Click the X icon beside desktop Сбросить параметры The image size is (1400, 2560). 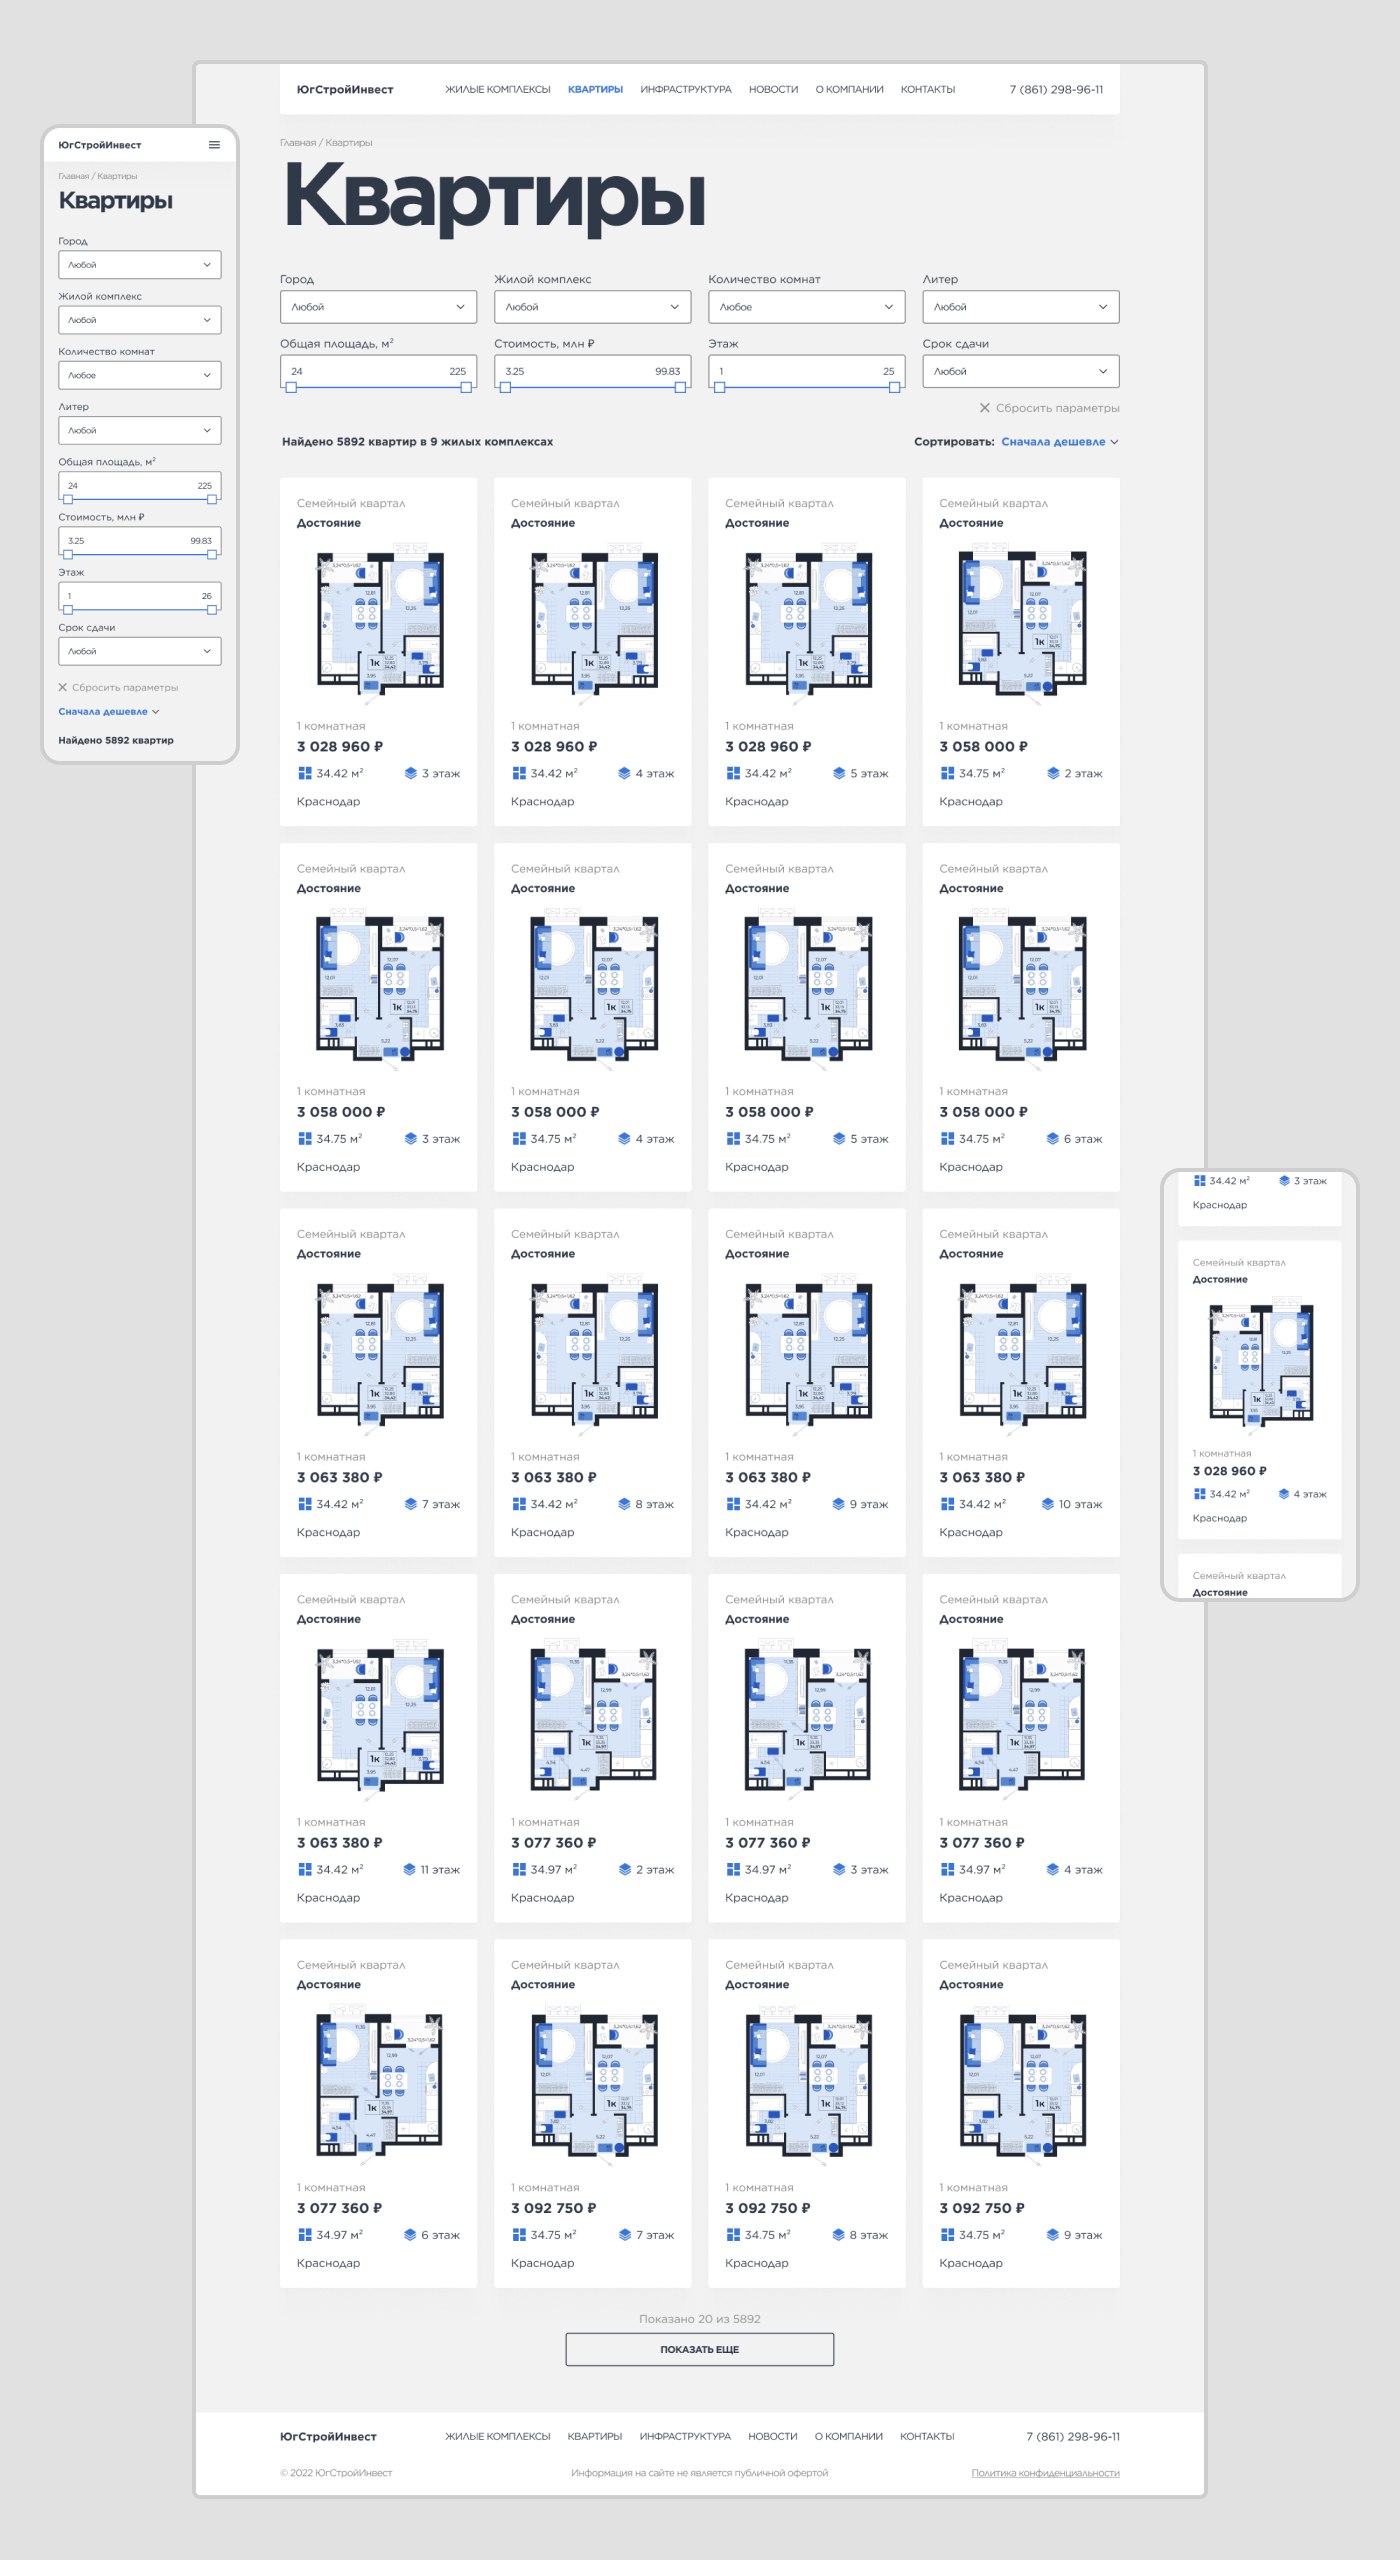[x=985, y=408]
